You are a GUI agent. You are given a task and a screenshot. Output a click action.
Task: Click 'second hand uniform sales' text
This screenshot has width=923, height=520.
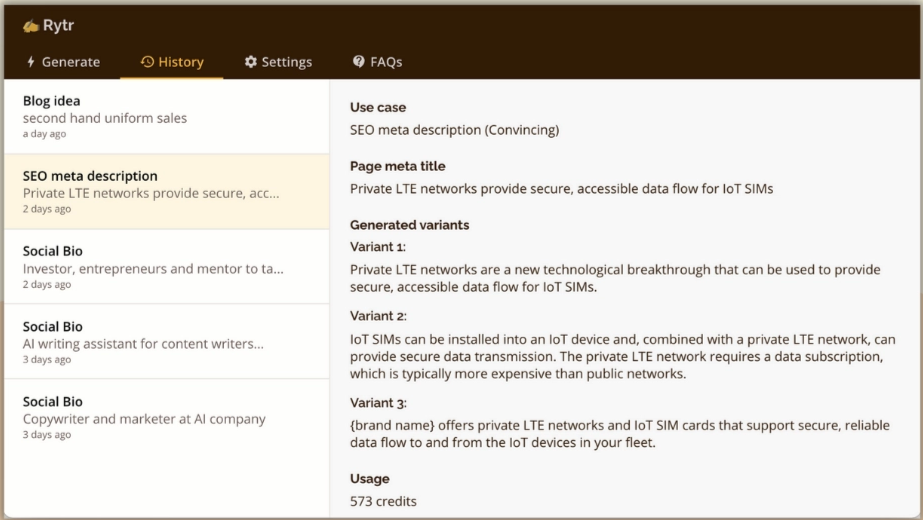click(105, 118)
